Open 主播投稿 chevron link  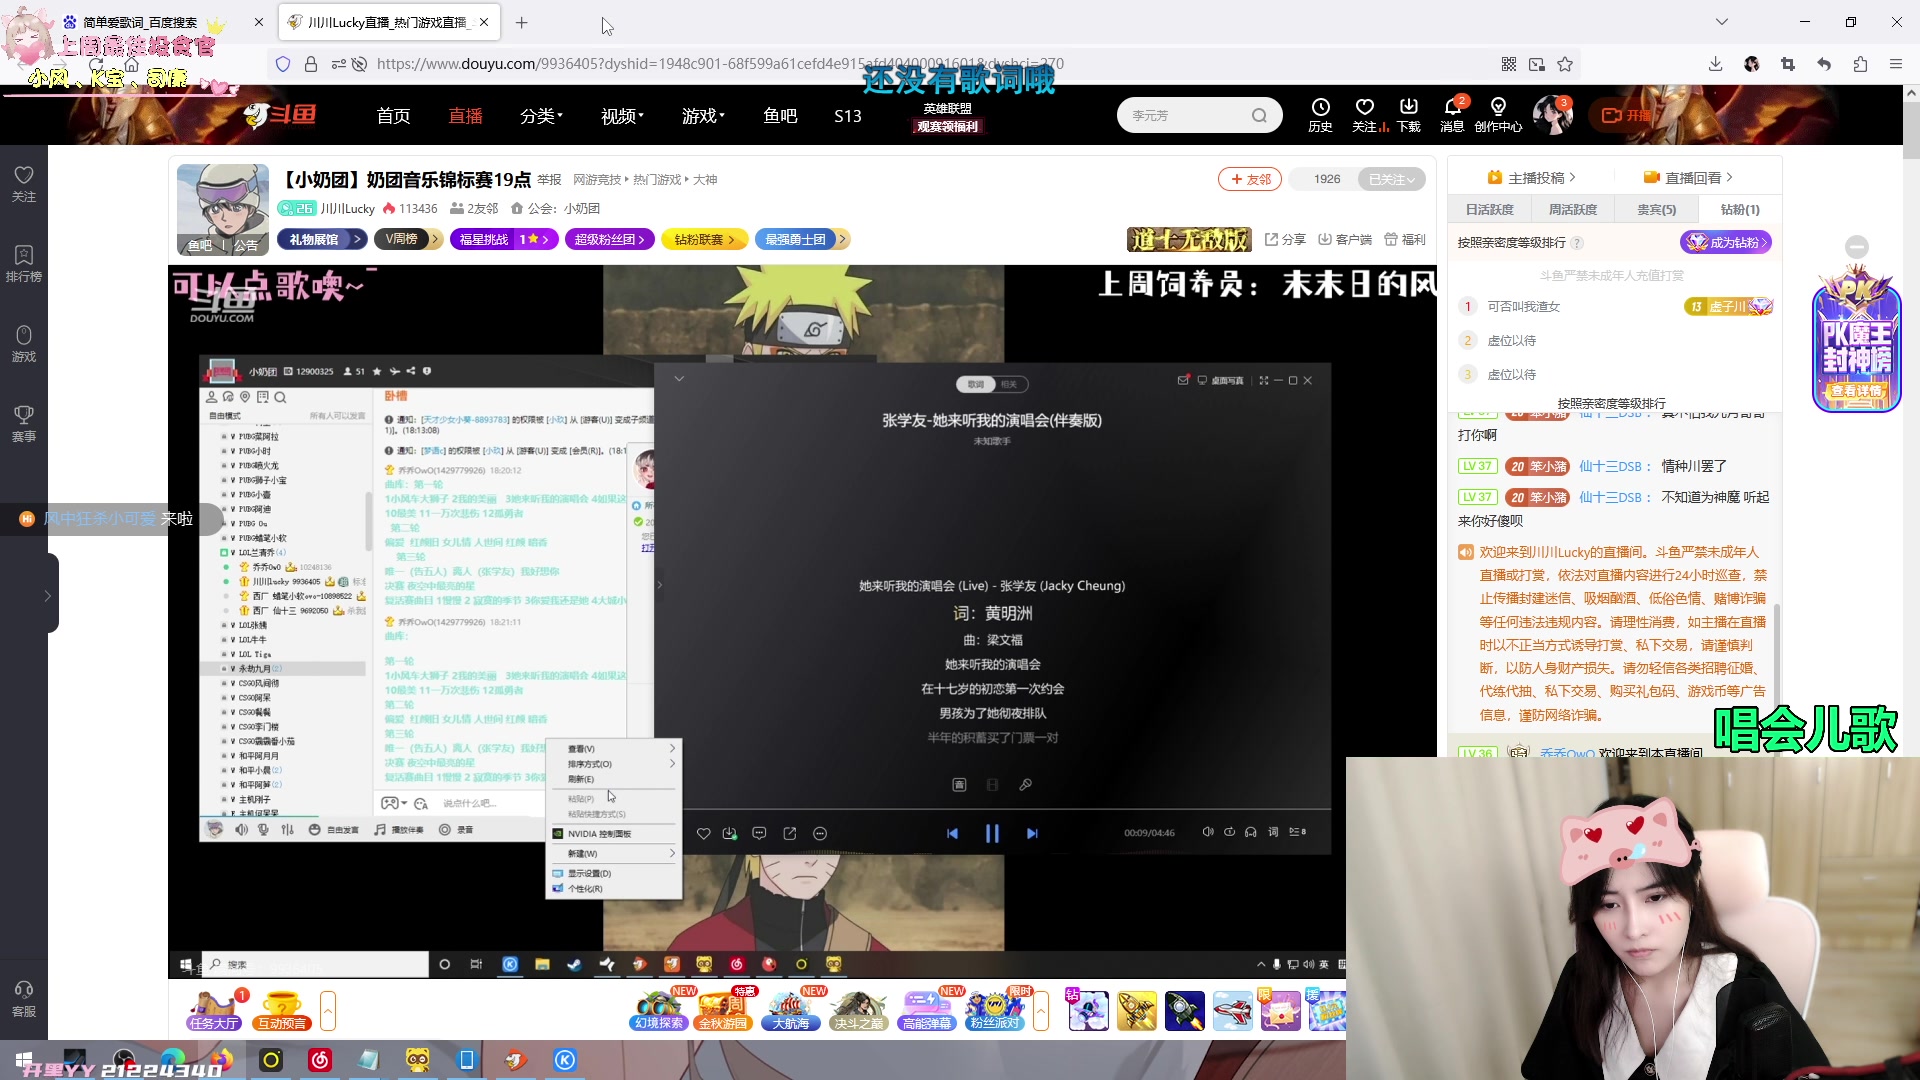(x=1532, y=177)
